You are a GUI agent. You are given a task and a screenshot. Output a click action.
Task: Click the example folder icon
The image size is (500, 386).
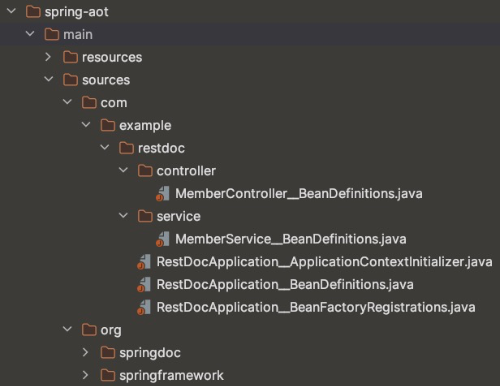click(108, 125)
